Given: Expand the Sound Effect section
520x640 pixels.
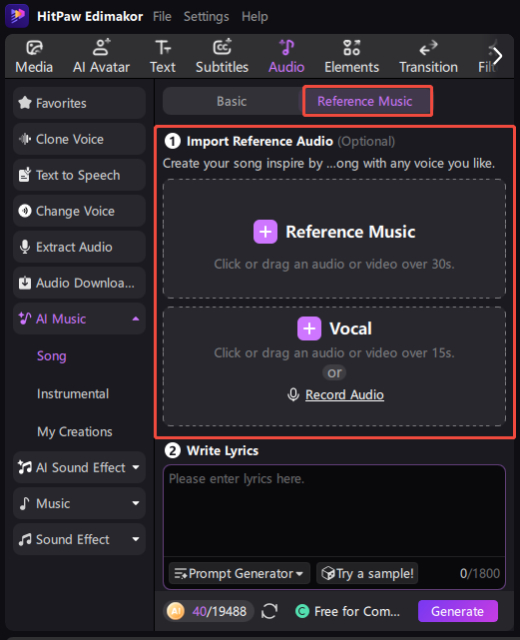Looking at the screenshot, I should click(x=136, y=539).
